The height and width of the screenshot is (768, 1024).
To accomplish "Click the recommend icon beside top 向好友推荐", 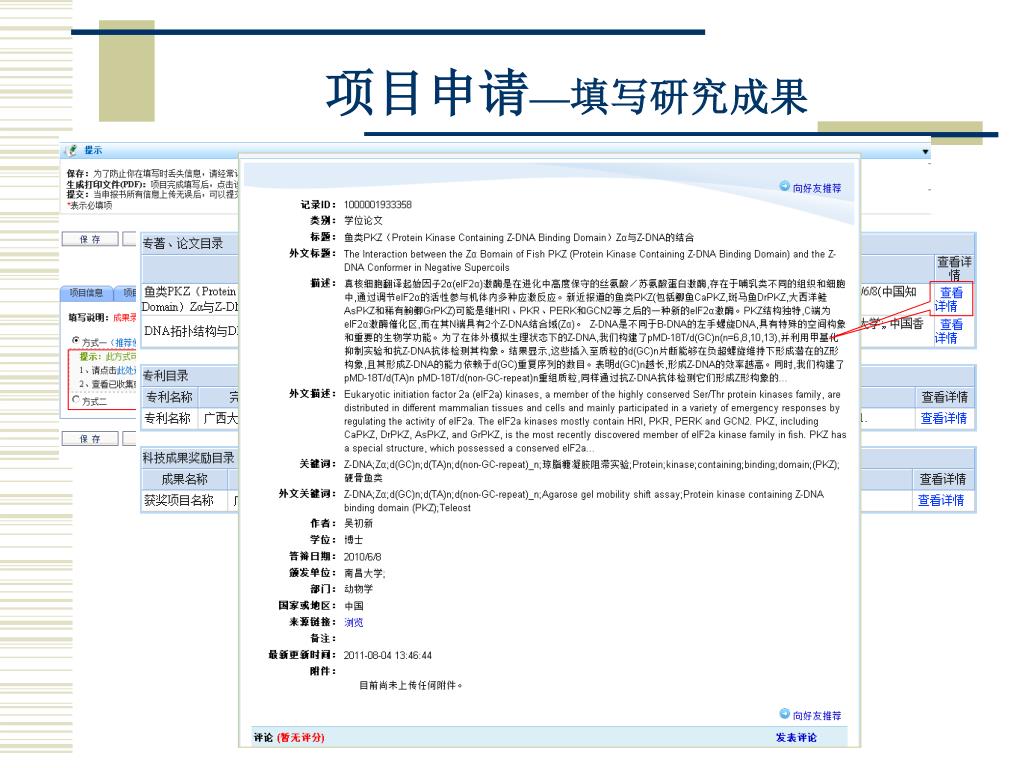I will [785, 186].
